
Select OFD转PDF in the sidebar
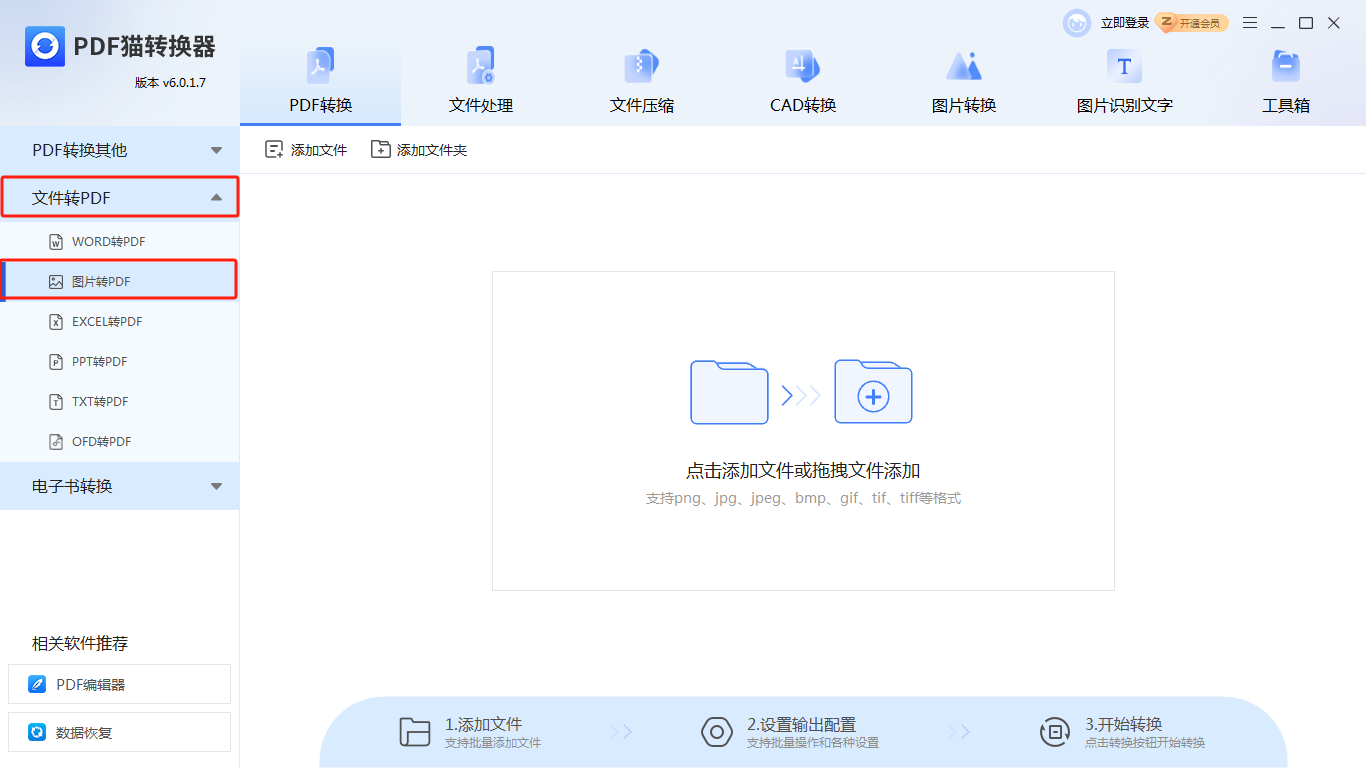pyautogui.click(x=119, y=442)
